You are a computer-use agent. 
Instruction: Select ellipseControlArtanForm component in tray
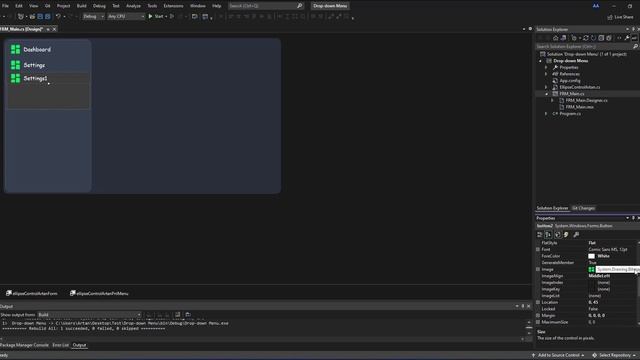pyautogui.click(x=31, y=293)
